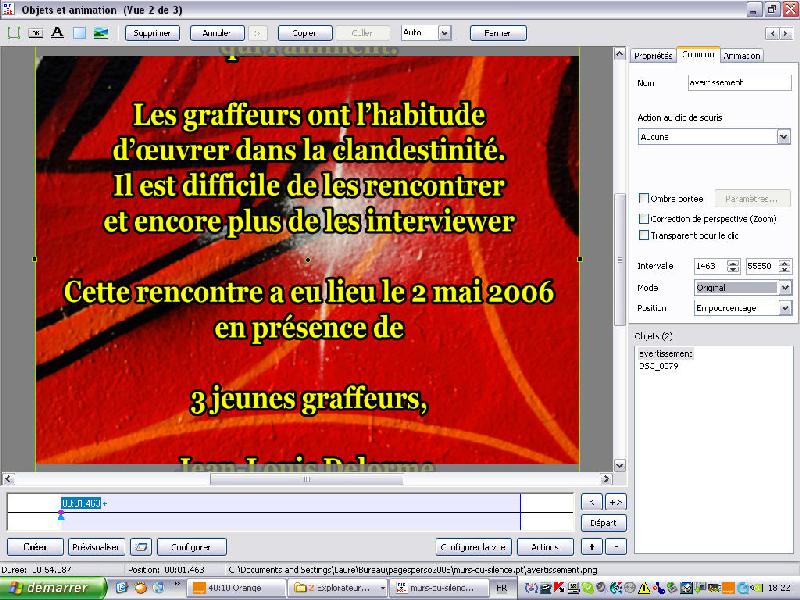Open the FR language indicator in taskbar
Viewport: 800px width, 600px height.
[502, 588]
